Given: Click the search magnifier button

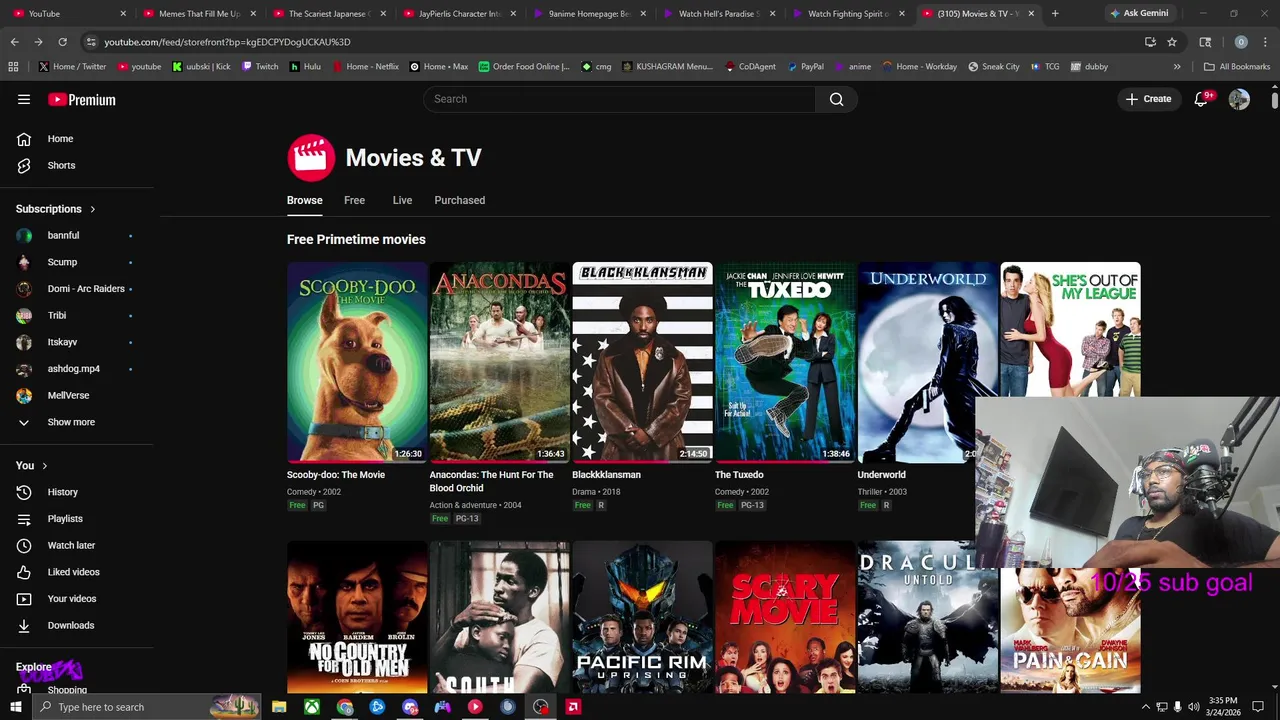Looking at the screenshot, I should 836,99.
